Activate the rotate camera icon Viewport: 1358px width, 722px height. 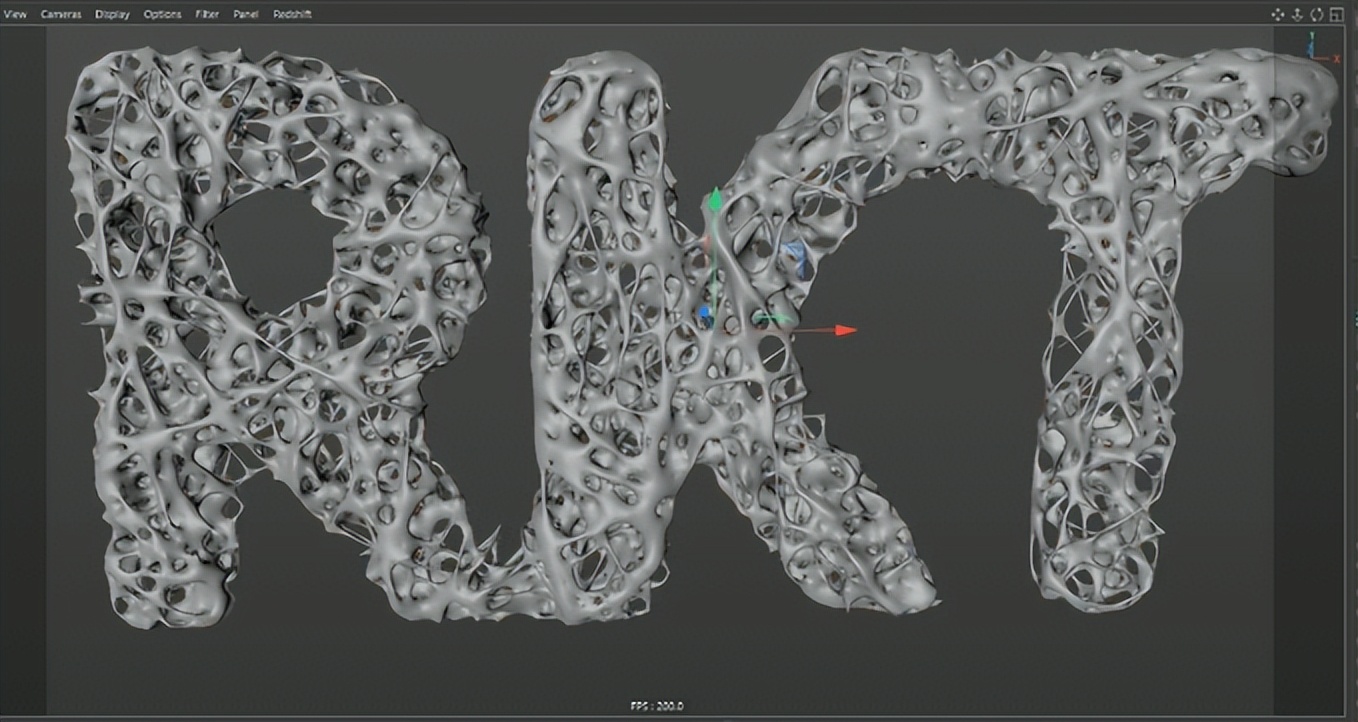[1316, 14]
